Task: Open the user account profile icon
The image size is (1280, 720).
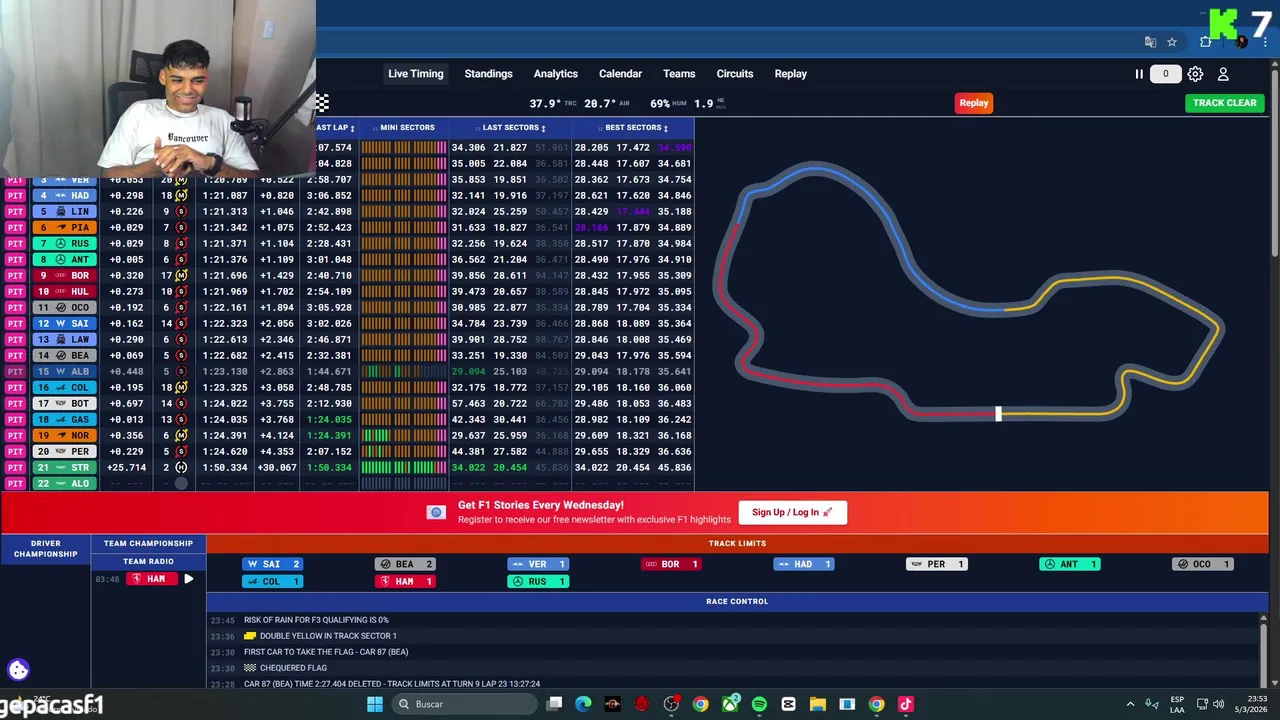Action: point(1223,74)
